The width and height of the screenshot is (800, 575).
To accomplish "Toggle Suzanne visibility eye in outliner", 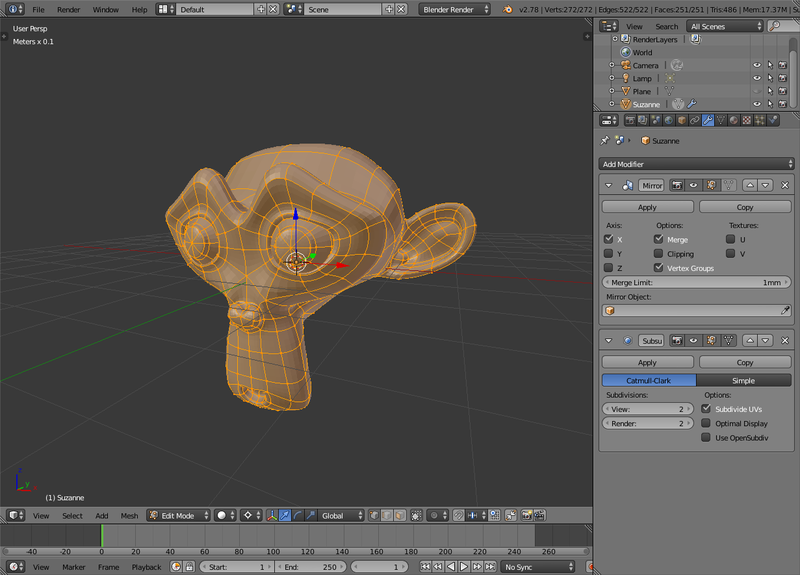I will [x=757, y=104].
